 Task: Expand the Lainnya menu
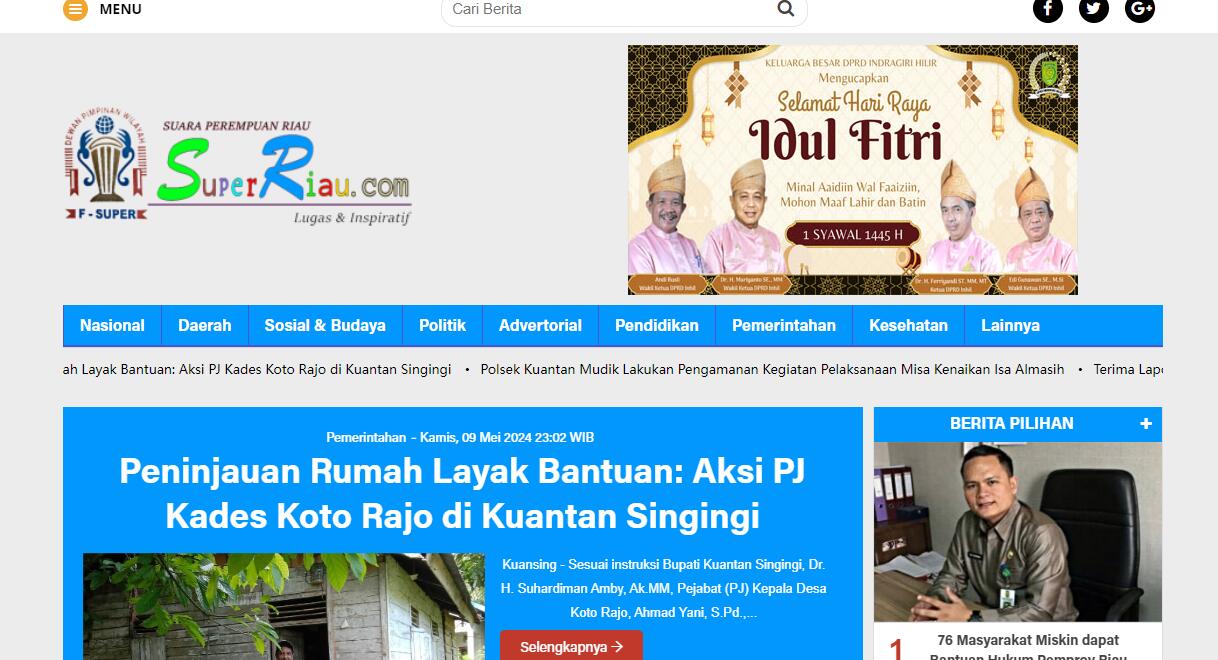pyautogui.click(x=1010, y=326)
